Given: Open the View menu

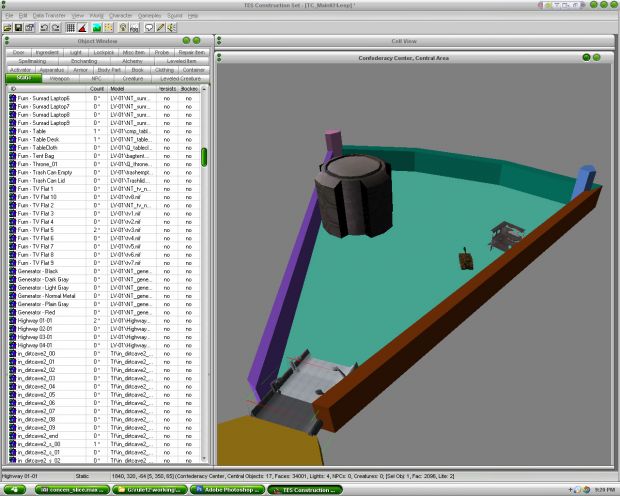Looking at the screenshot, I should point(78,15).
